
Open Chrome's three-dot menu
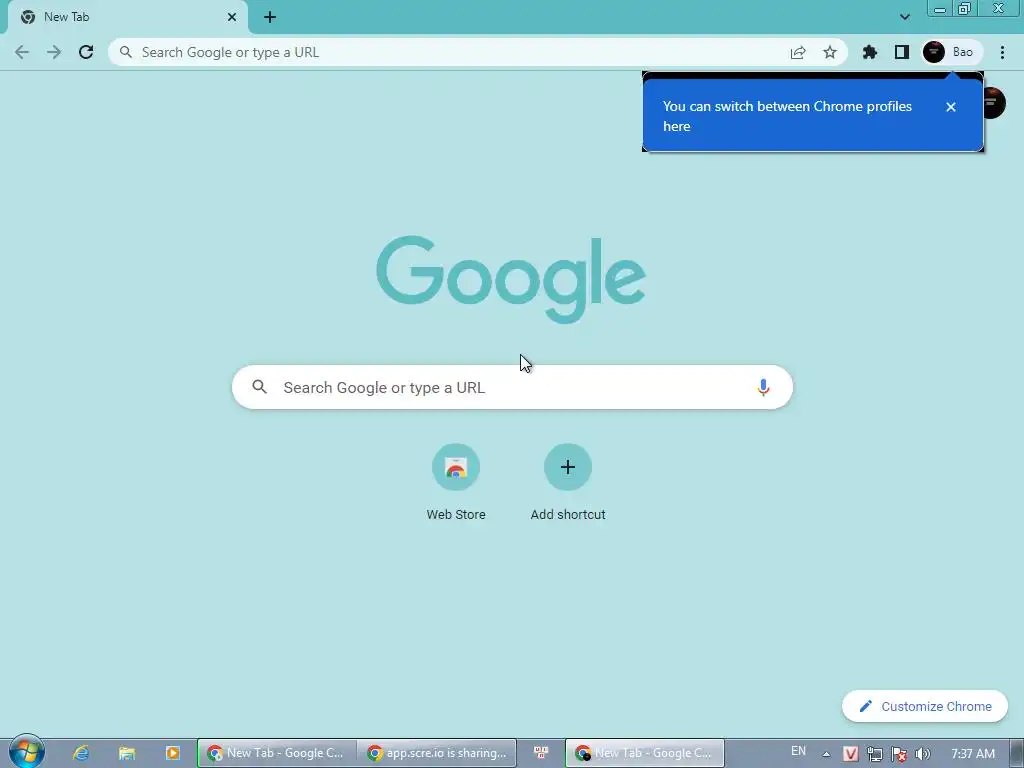(x=1002, y=52)
